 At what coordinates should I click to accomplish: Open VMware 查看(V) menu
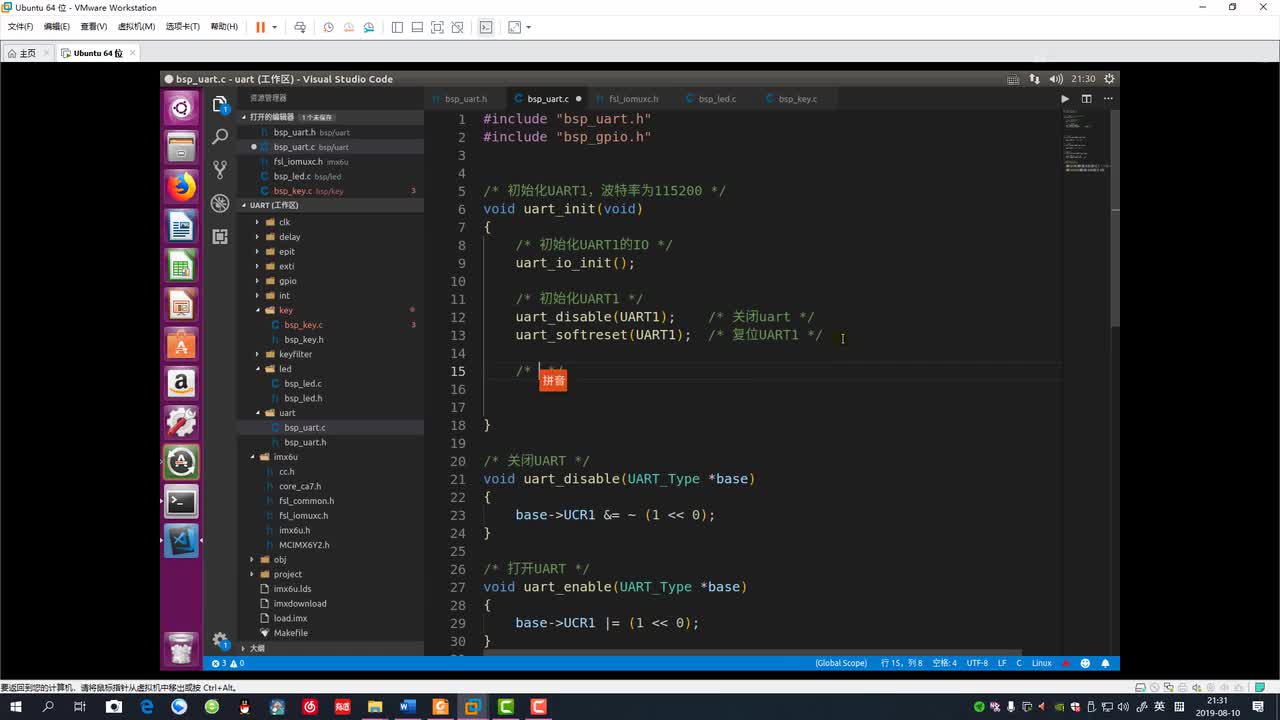point(94,27)
